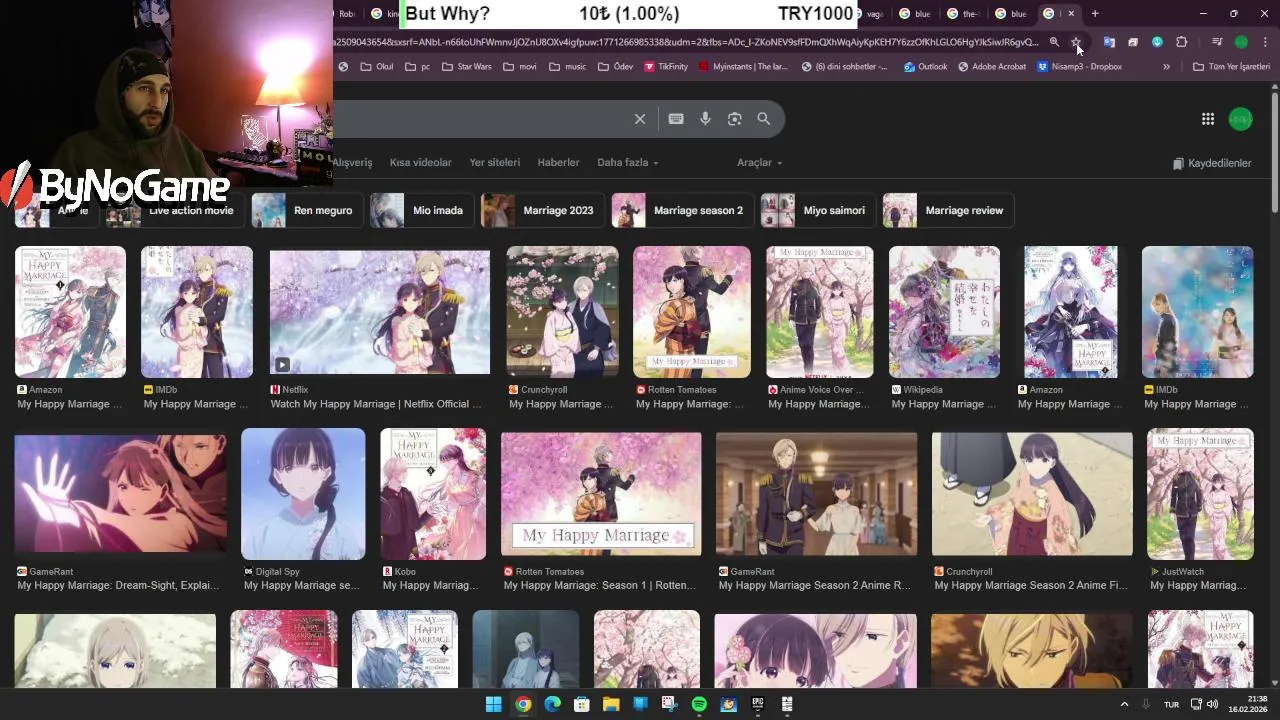The width and height of the screenshot is (1280, 720).
Task: Open 'My Happy Marriage: Season 1 | Rotten' link
Action: [600, 586]
